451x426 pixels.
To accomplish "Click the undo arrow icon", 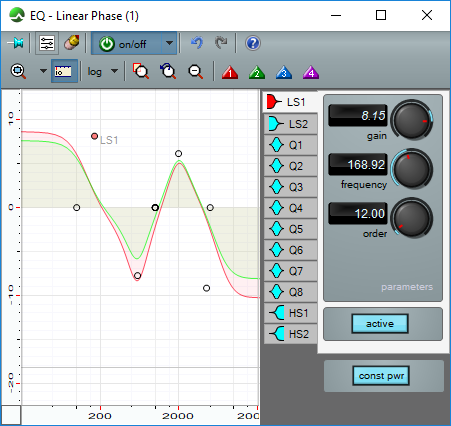I will (x=197, y=43).
